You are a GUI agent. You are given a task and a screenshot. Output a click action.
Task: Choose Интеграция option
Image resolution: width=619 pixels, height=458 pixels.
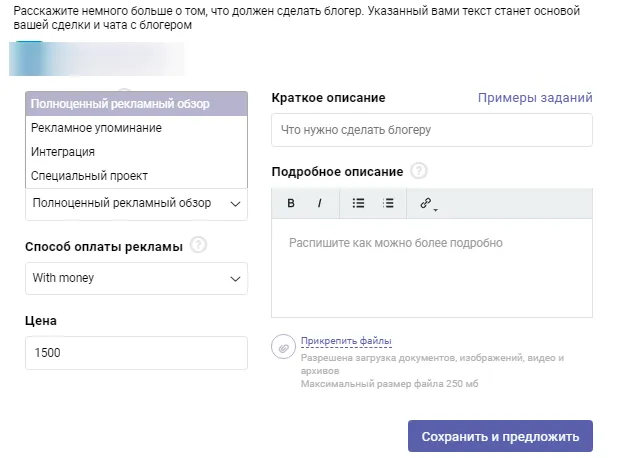(x=137, y=152)
